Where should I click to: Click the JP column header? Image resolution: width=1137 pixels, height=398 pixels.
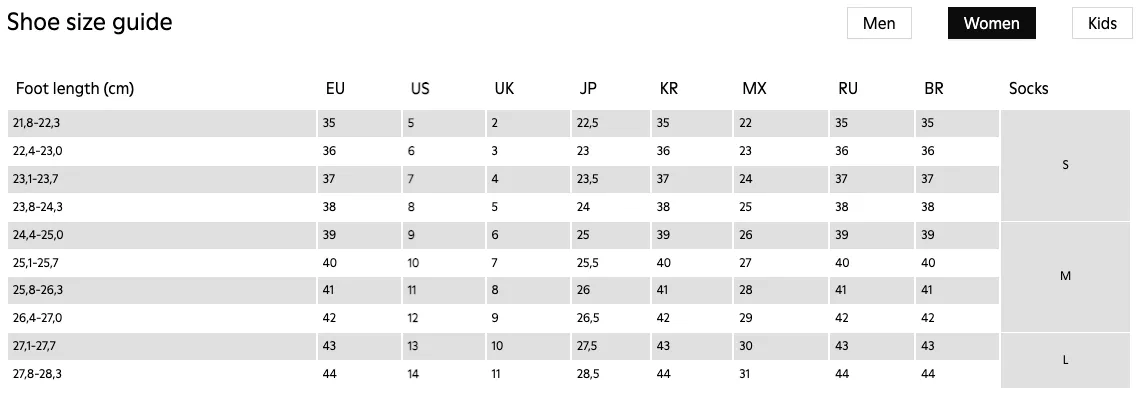click(588, 88)
